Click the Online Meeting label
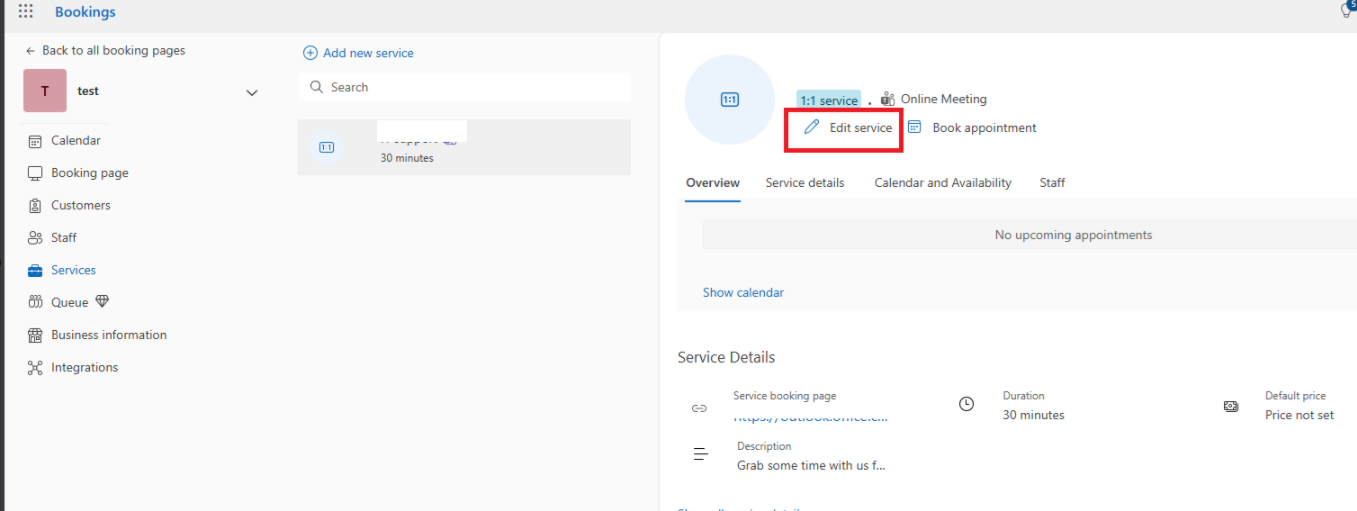This screenshot has height=511, width=1357. (944, 99)
